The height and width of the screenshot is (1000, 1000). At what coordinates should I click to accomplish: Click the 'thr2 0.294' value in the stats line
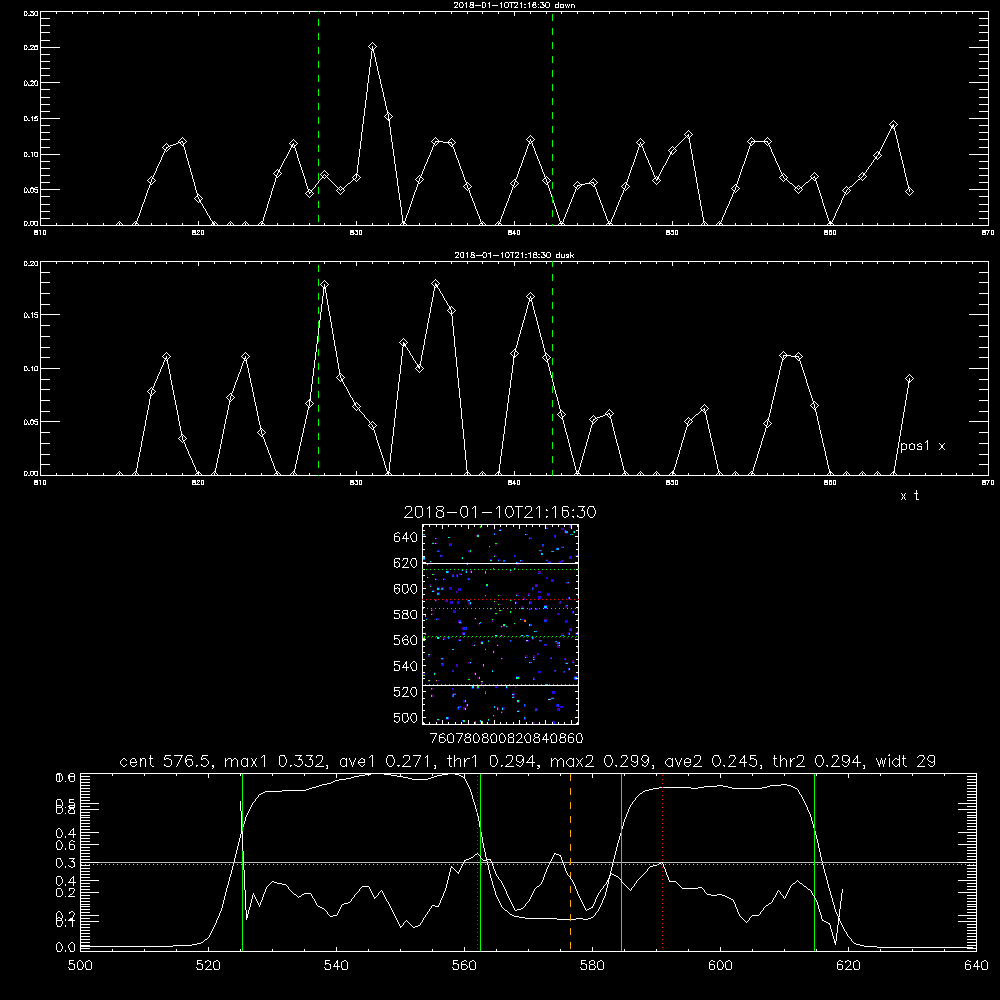pyautogui.click(x=819, y=761)
